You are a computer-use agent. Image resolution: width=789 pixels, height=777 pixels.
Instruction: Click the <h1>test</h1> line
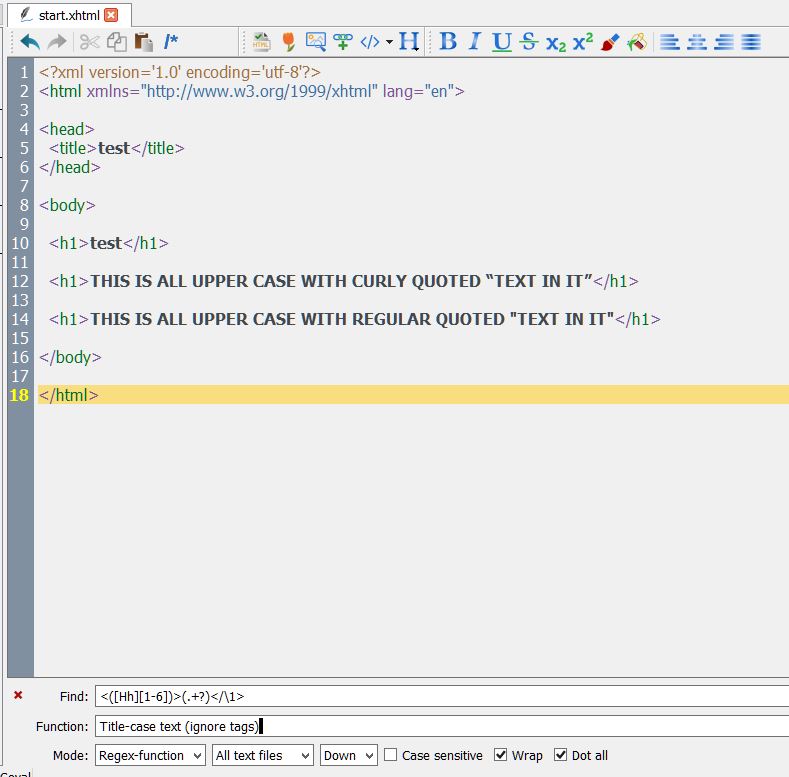tap(109, 243)
